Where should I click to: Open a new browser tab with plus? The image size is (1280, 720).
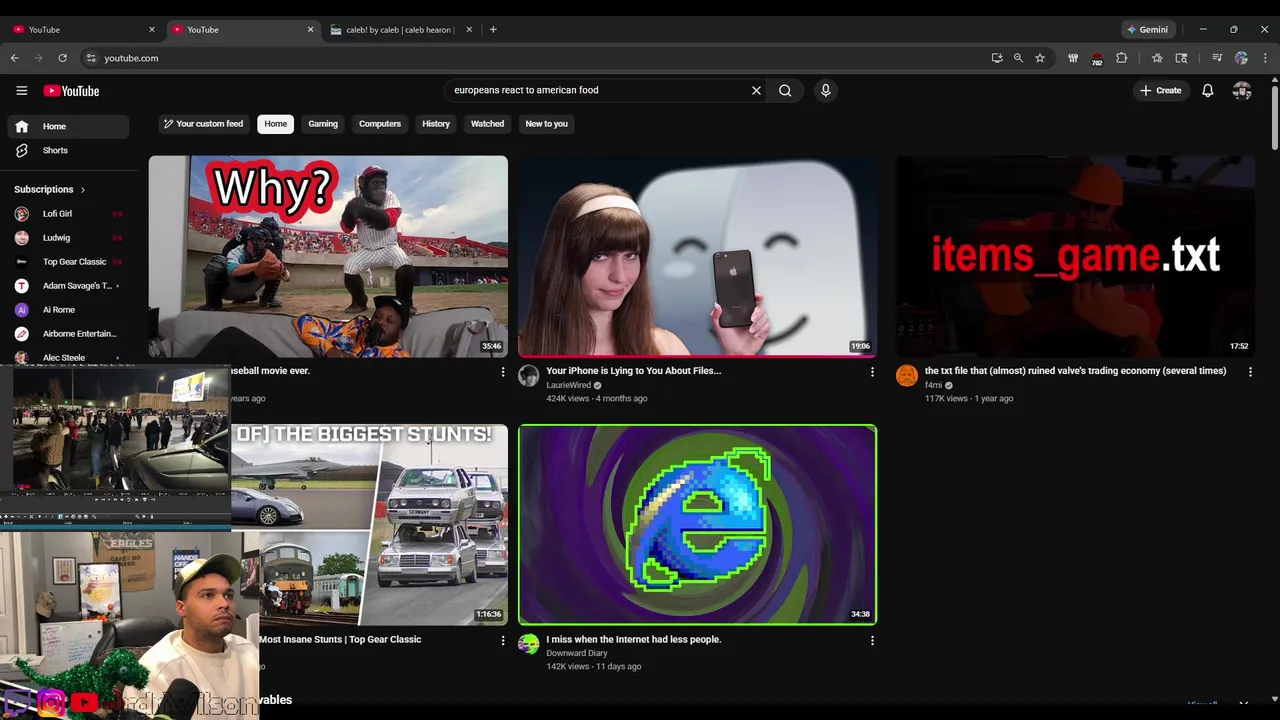(493, 29)
